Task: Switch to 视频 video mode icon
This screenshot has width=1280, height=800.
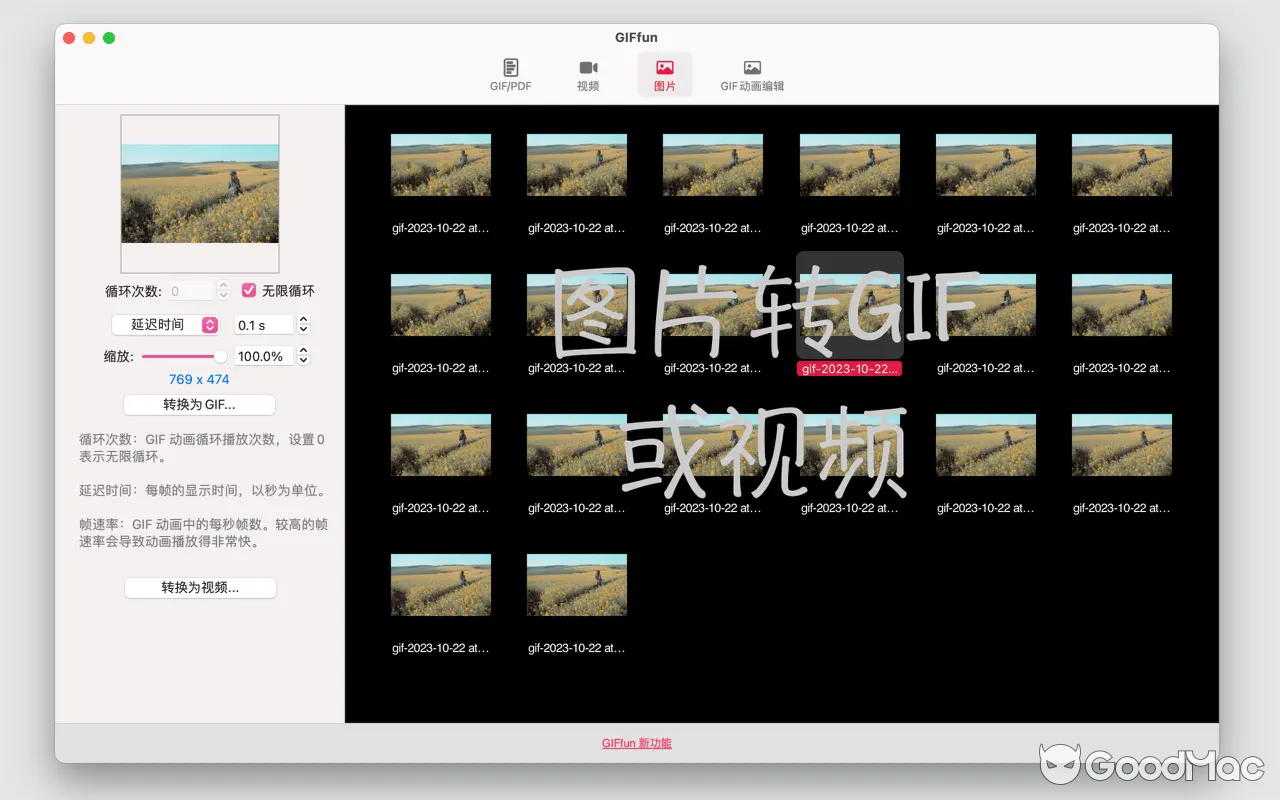Action: click(x=588, y=74)
